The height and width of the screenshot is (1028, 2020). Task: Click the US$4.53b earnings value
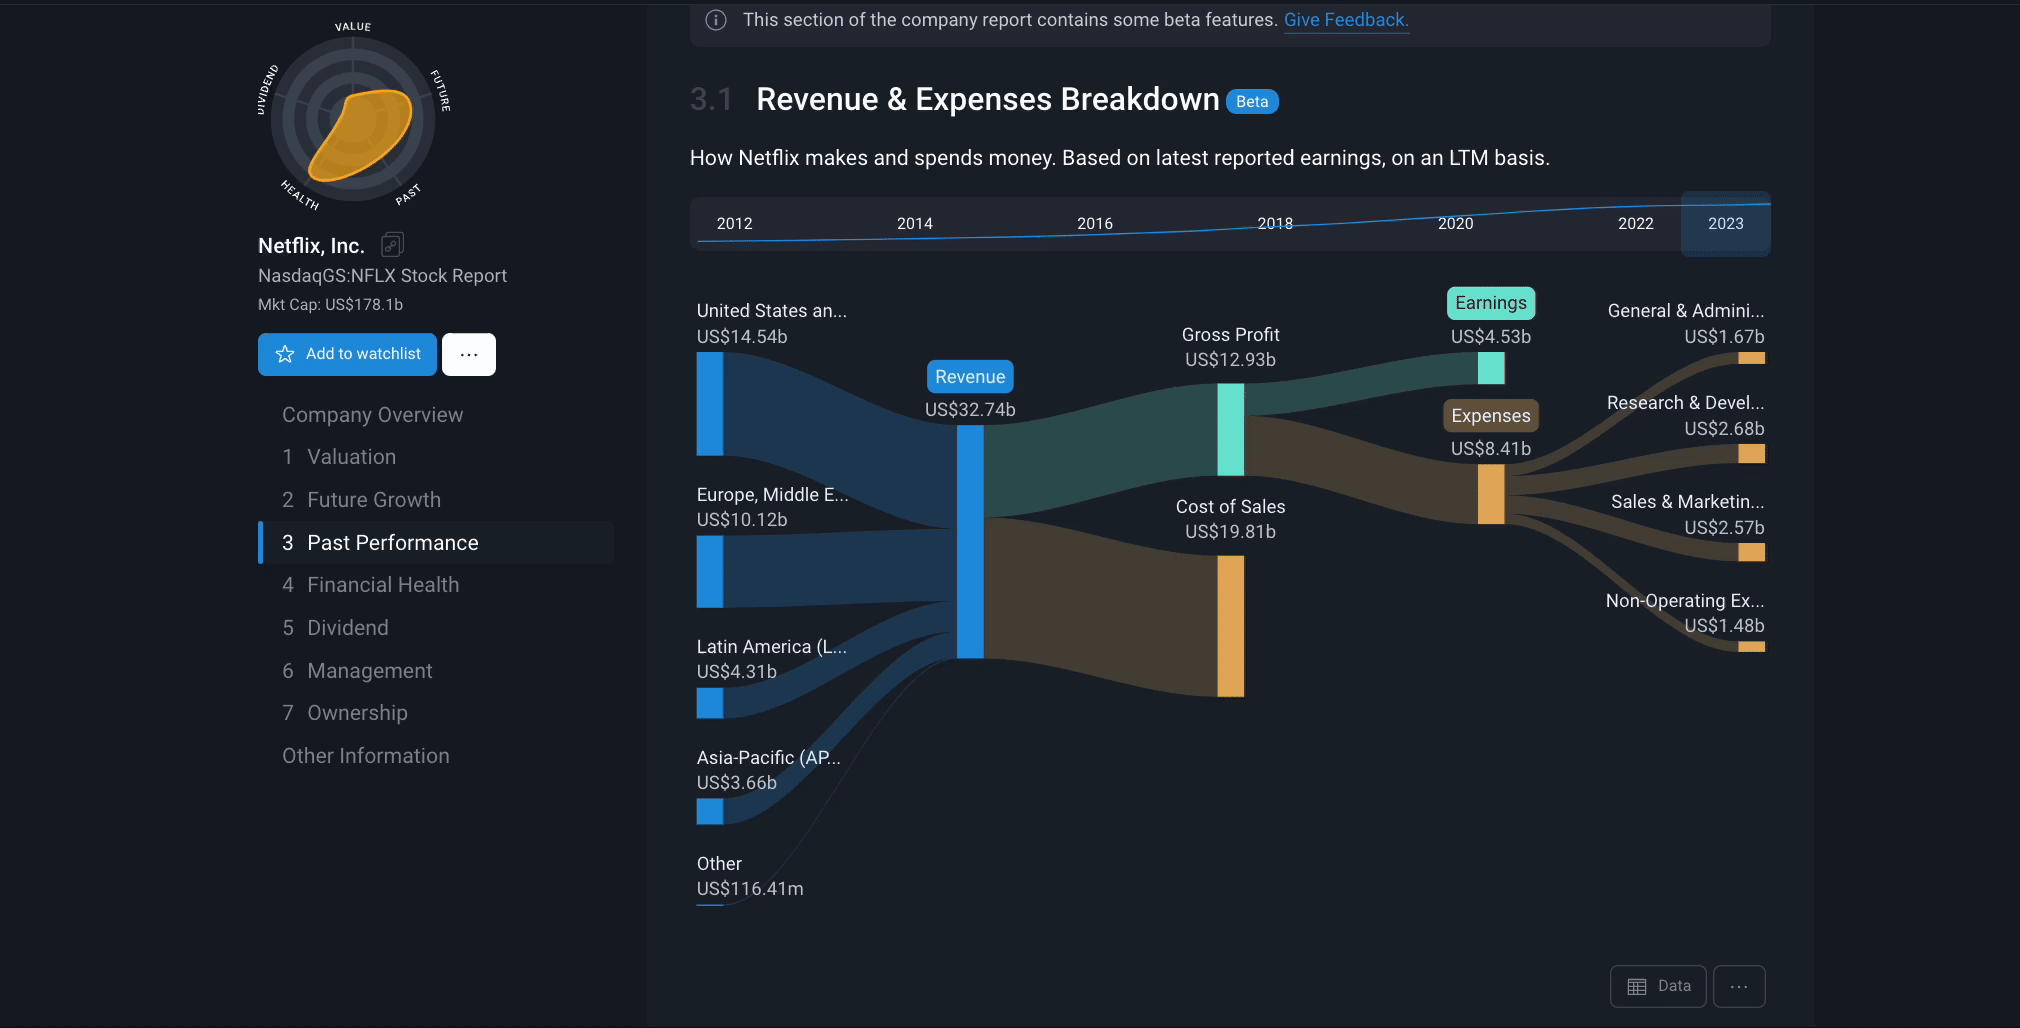[x=1491, y=337]
